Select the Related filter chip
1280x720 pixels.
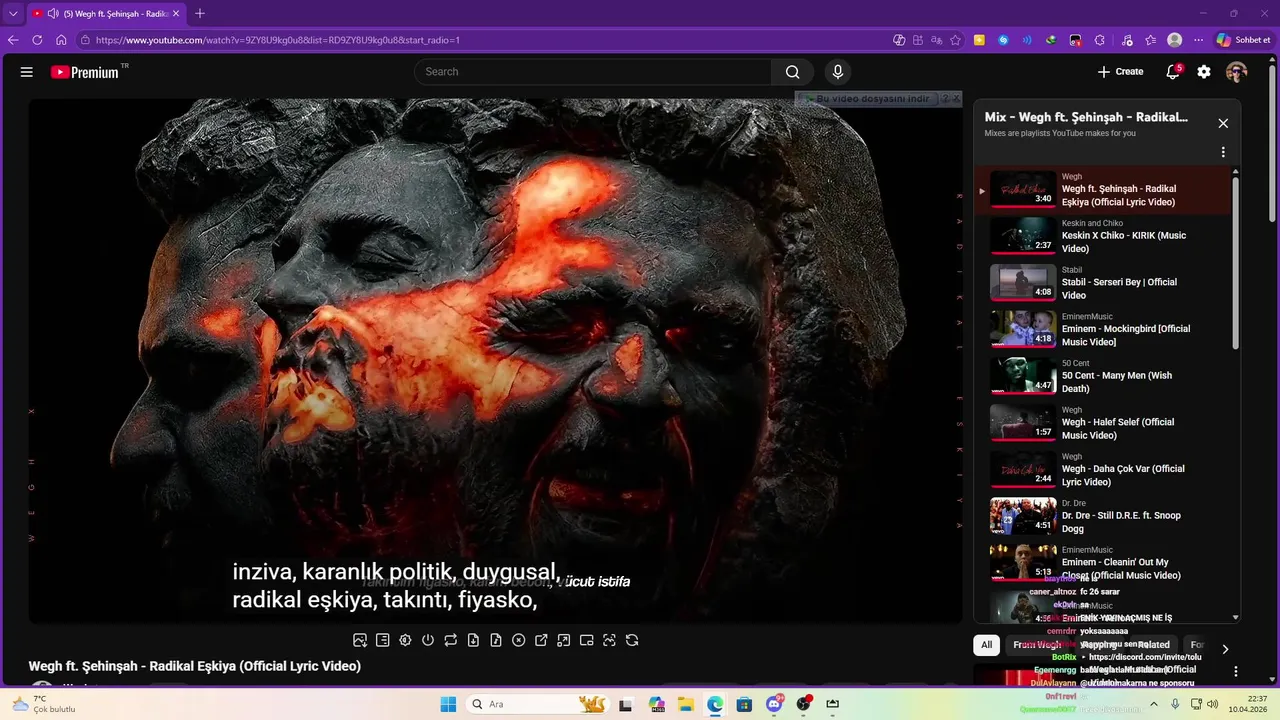tap(1153, 645)
